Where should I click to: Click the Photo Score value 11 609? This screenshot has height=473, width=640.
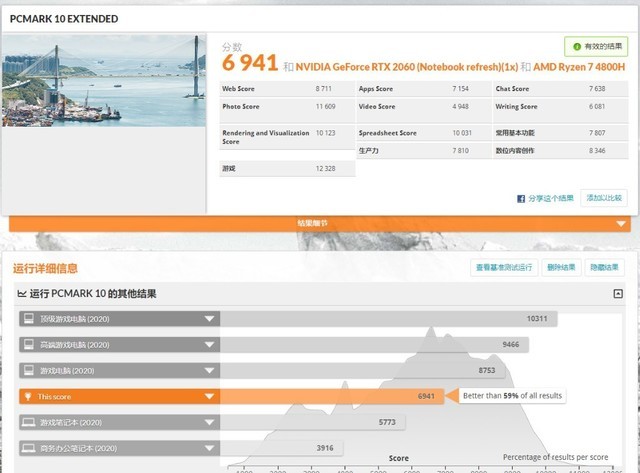point(325,107)
